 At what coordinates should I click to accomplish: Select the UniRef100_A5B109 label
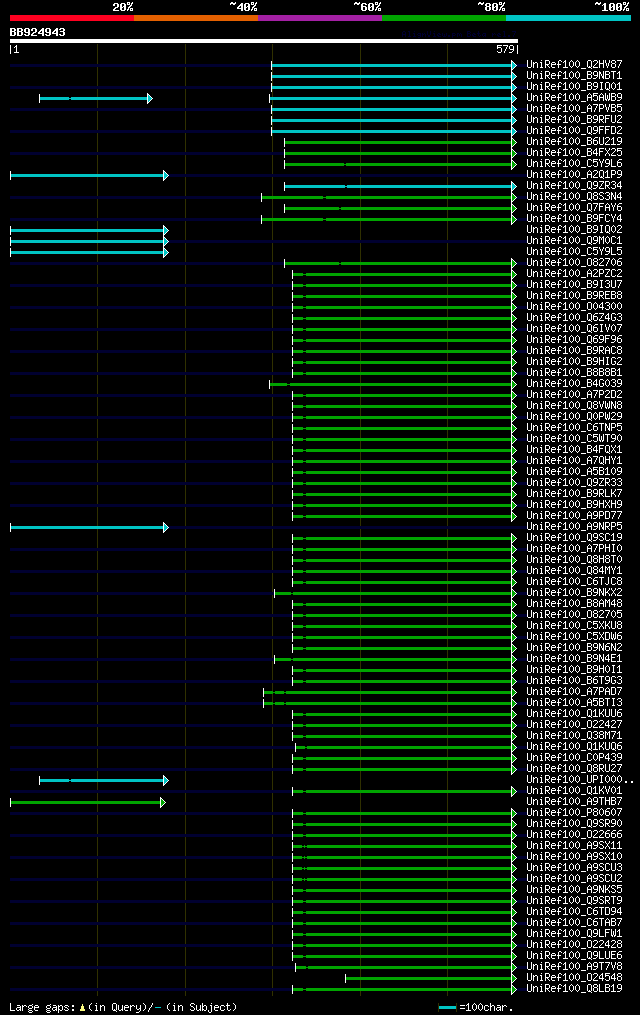pos(574,472)
